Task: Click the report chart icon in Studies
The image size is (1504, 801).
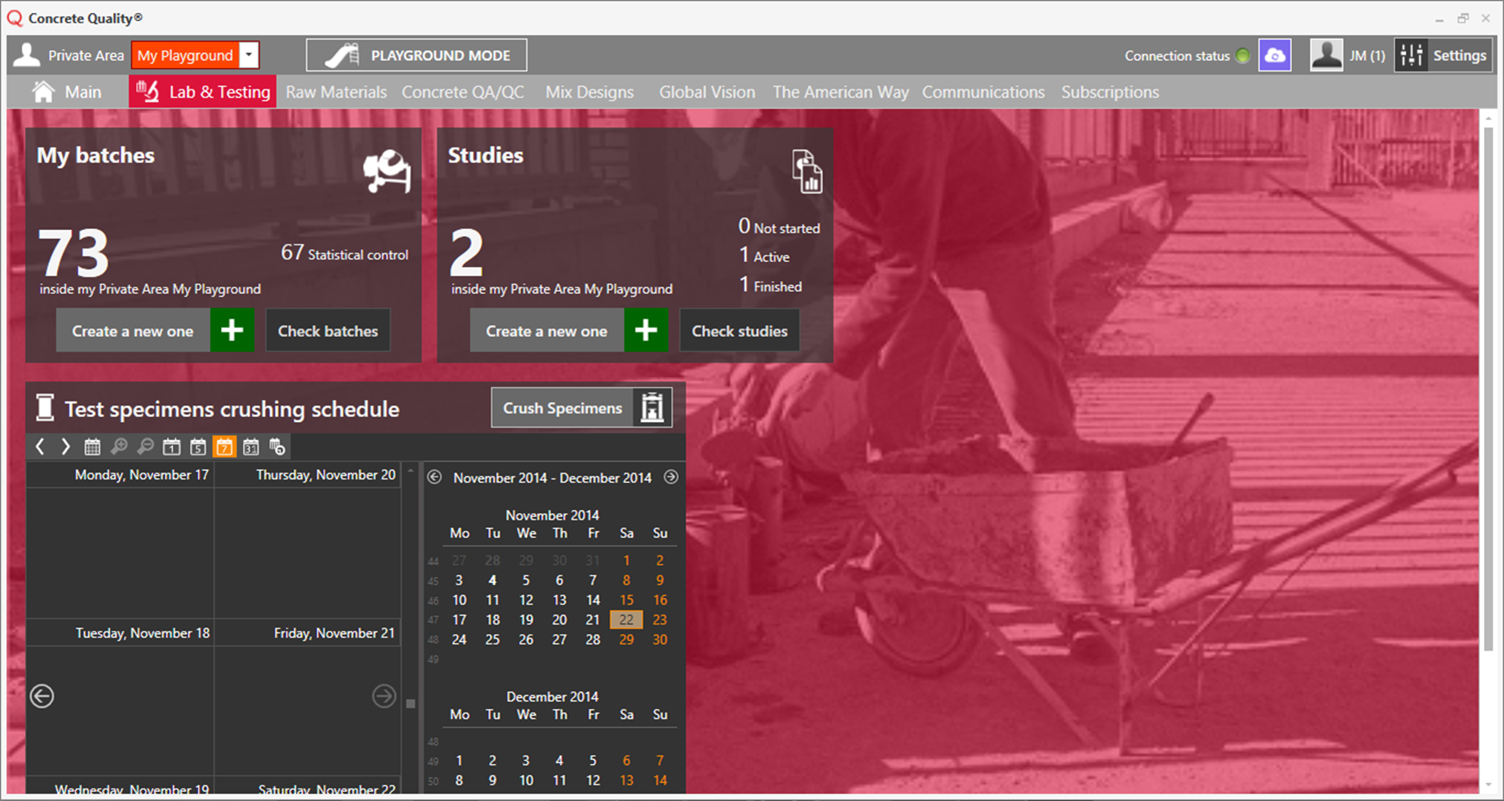Action: (807, 171)
